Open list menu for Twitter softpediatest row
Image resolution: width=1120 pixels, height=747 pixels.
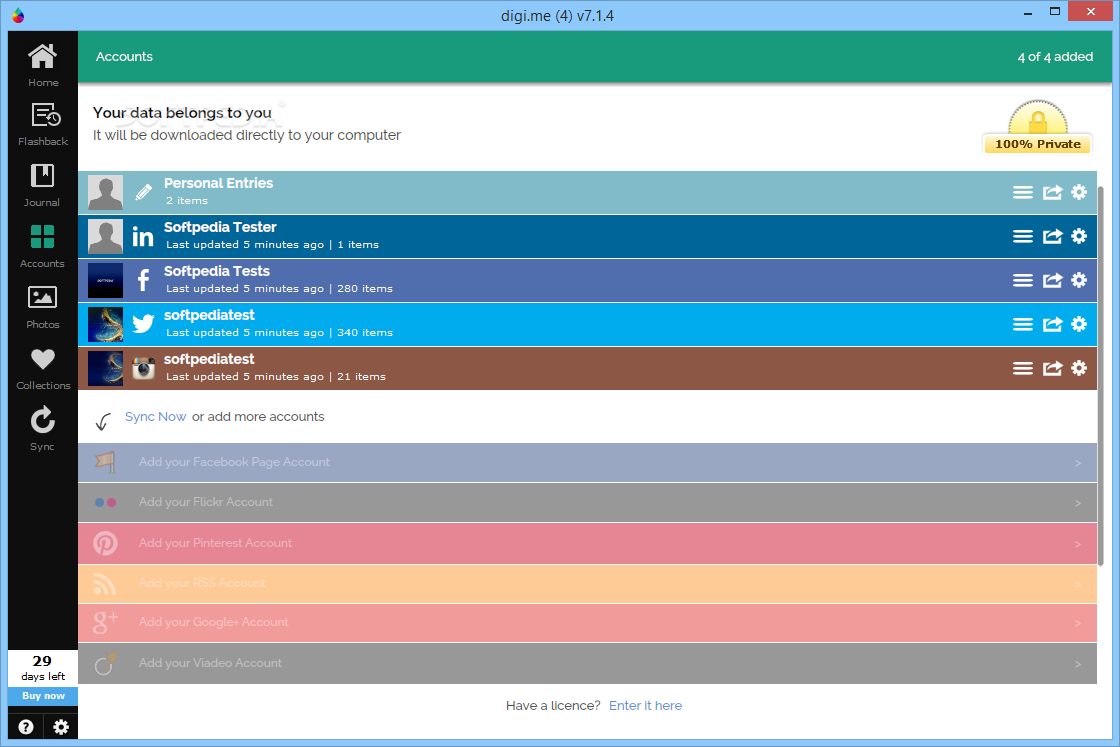click(1023, 324)
